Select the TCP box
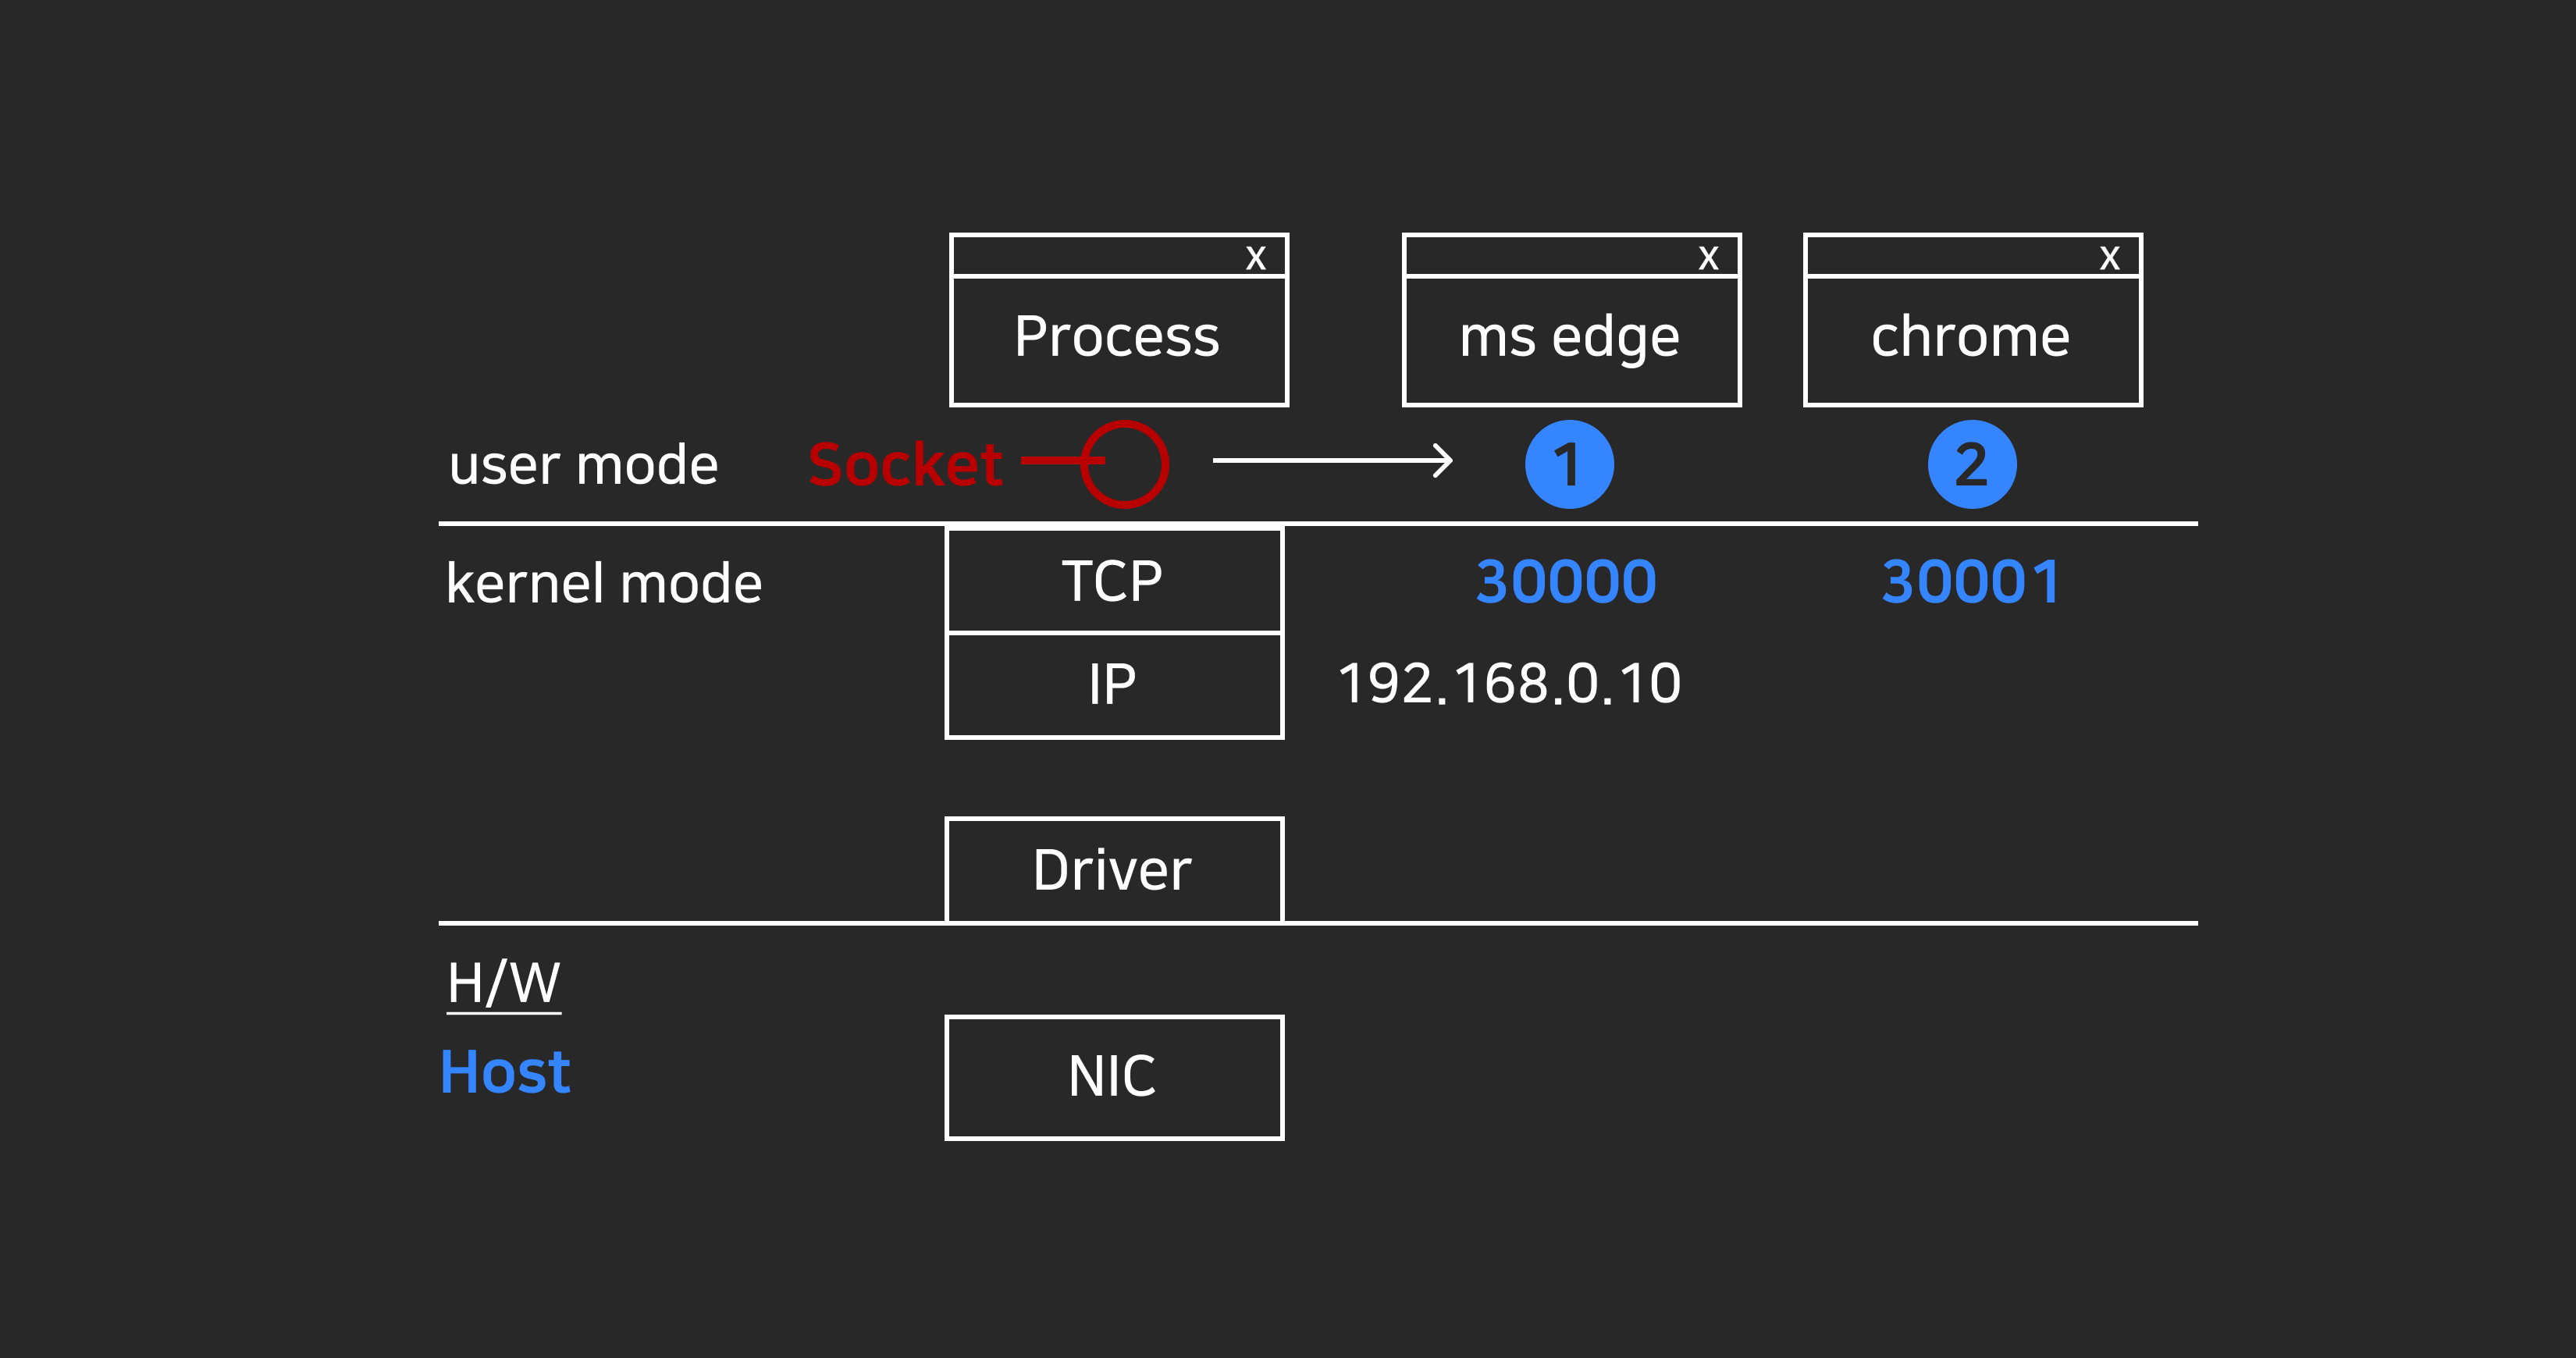Image resolution: width=2576 pixels, height=1358 pixels. click(1113, 581)
